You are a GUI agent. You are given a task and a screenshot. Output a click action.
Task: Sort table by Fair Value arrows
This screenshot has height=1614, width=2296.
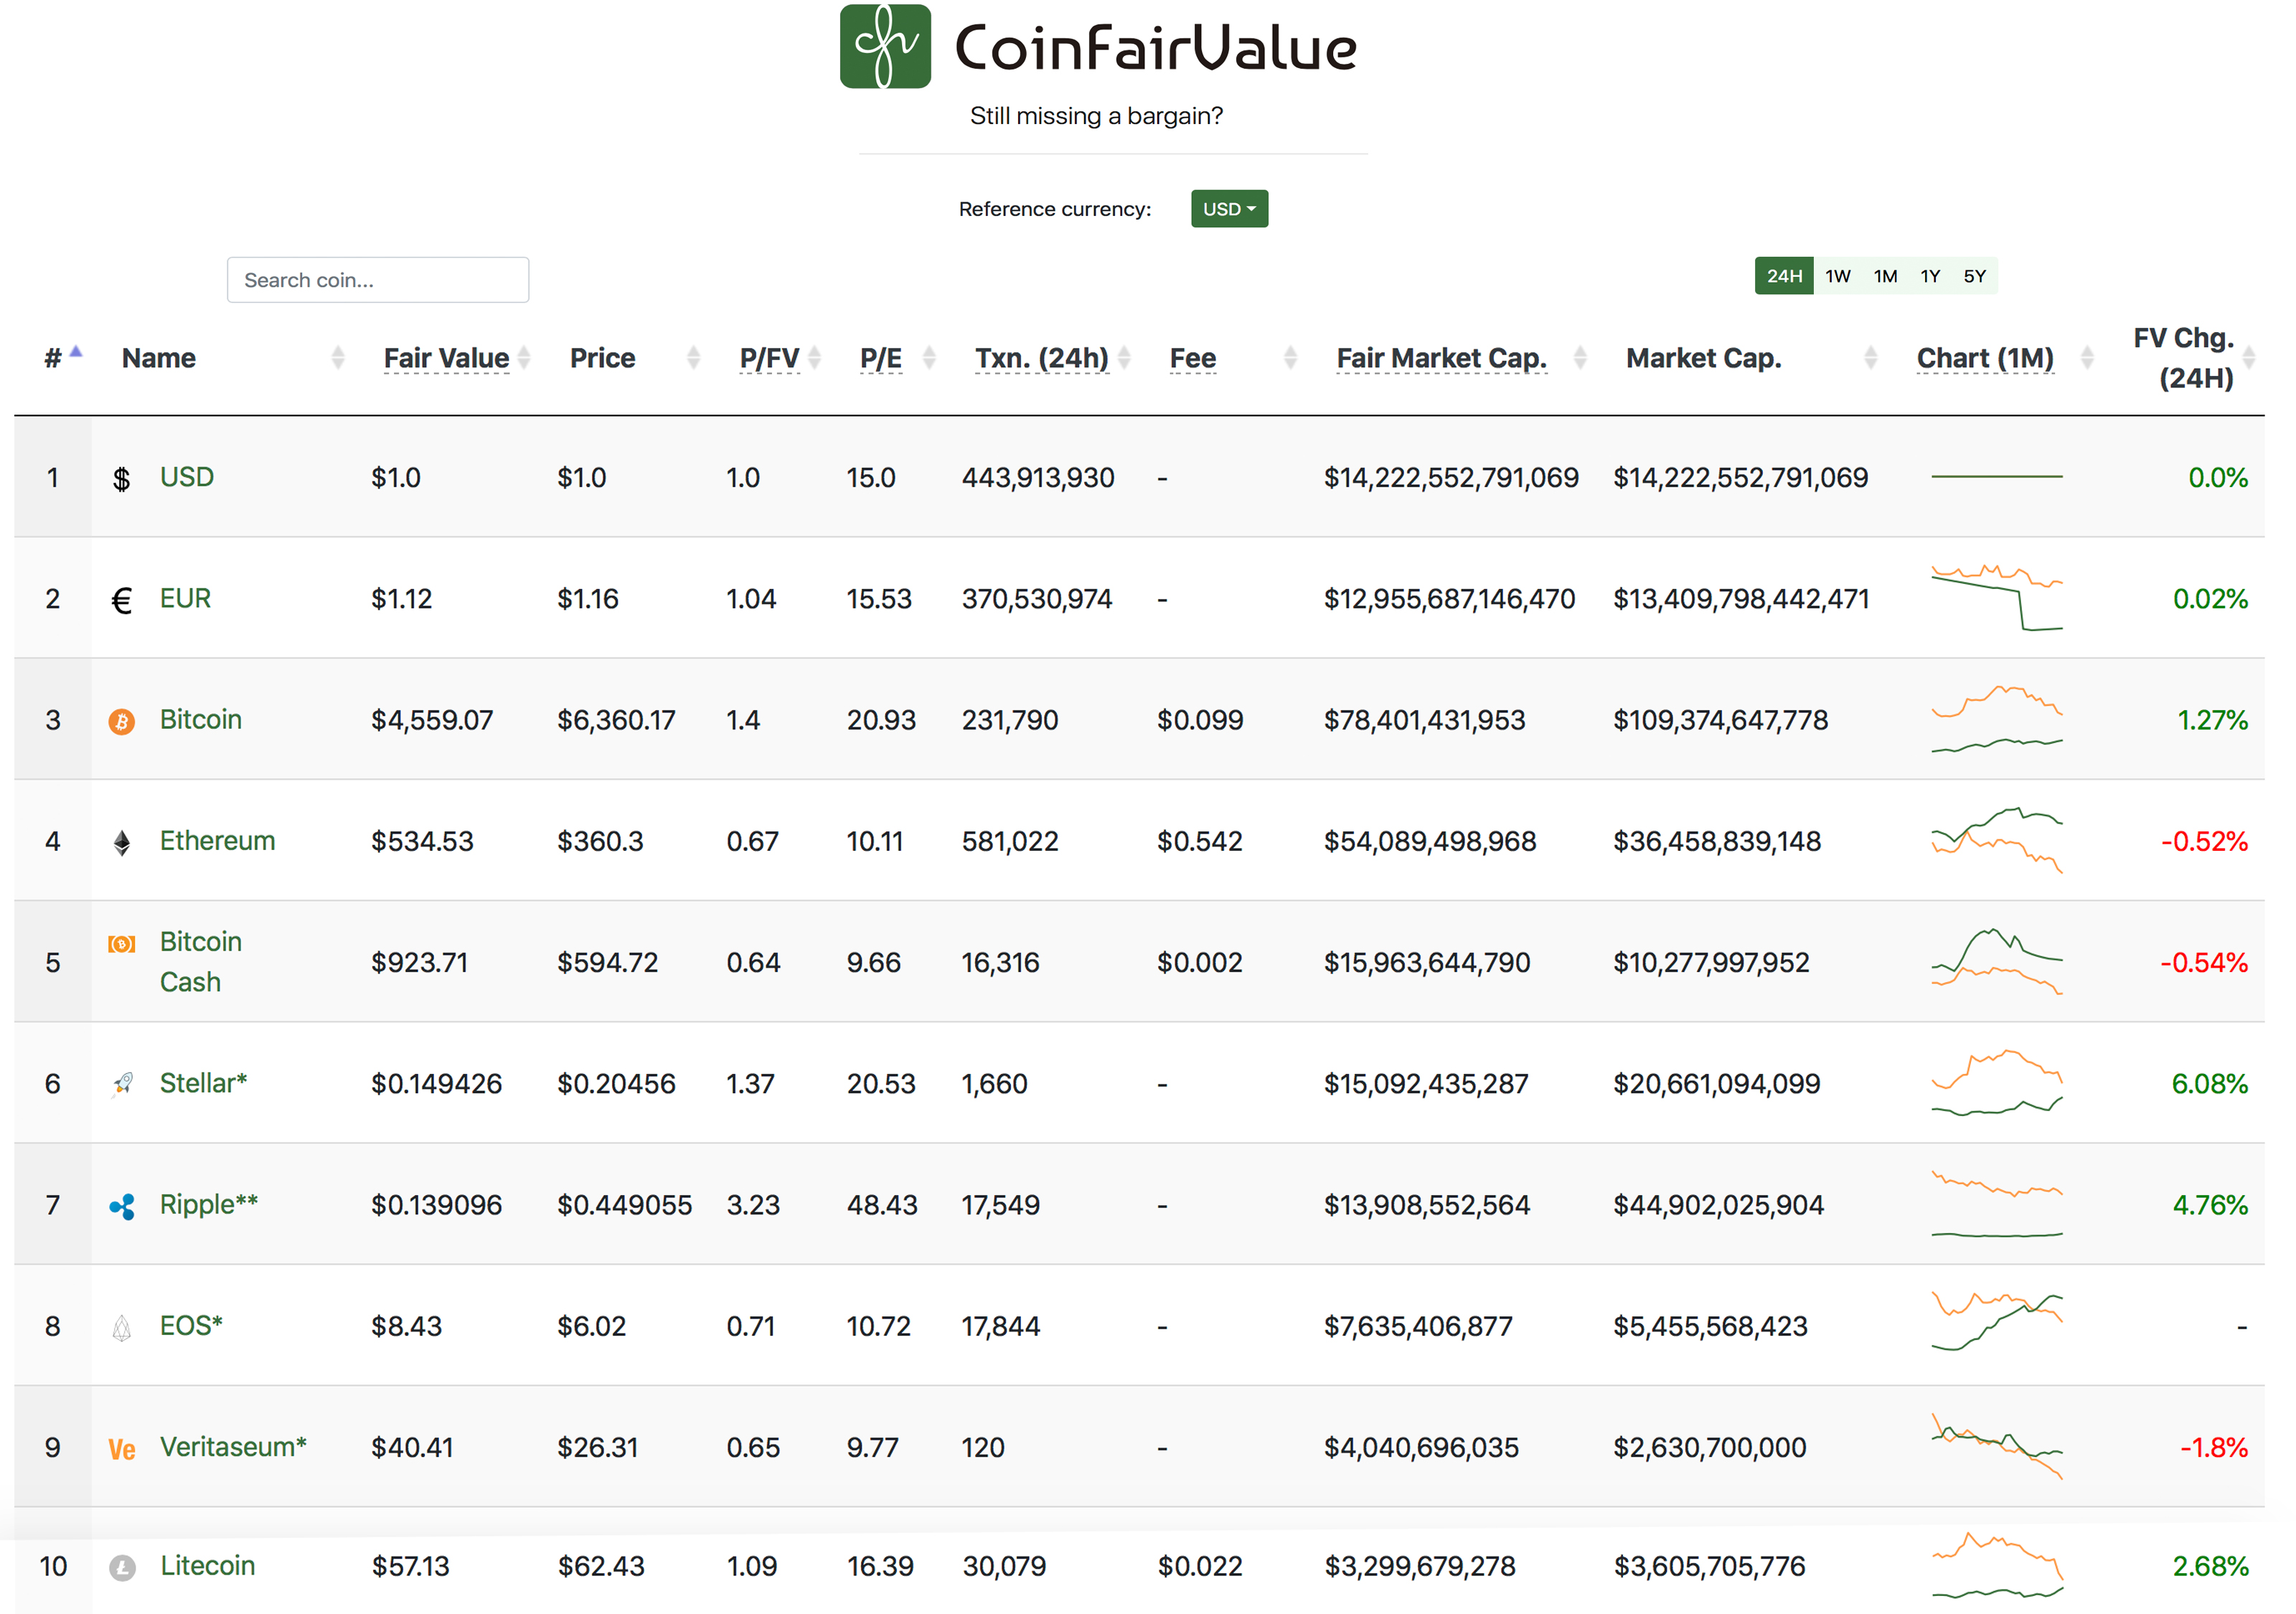click(523, 357)
